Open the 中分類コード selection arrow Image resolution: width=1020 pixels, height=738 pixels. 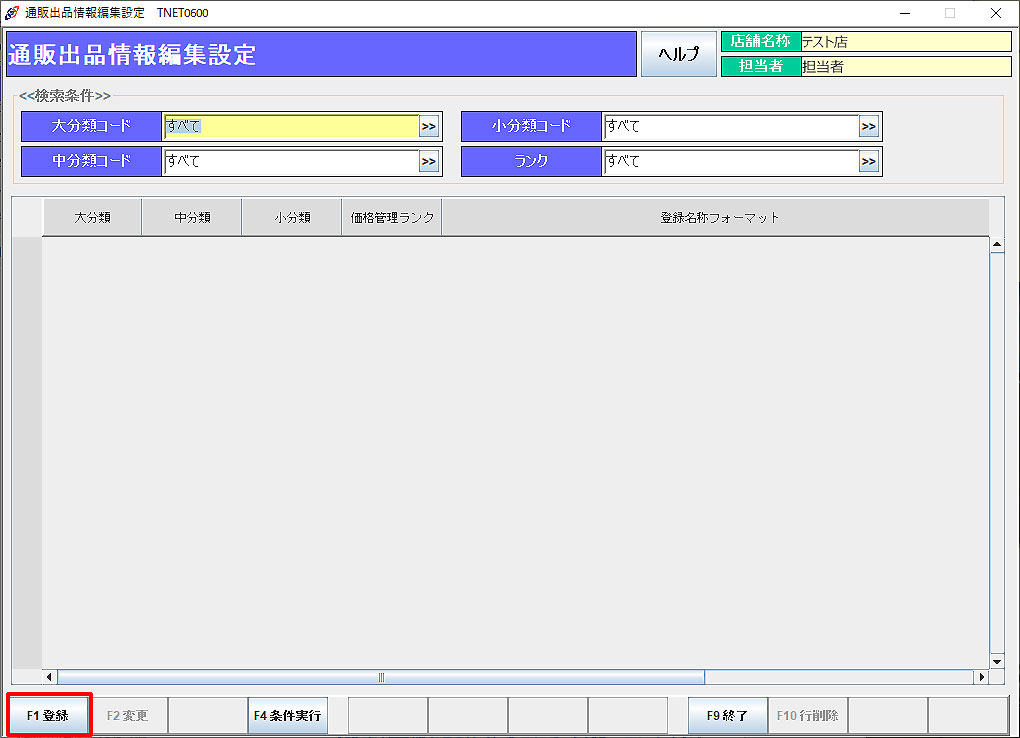click(429, 162)
